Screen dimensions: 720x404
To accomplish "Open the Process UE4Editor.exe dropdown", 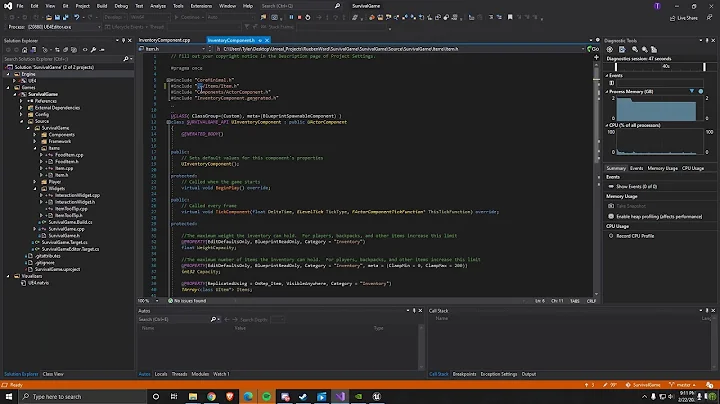I will coord(99,27).
